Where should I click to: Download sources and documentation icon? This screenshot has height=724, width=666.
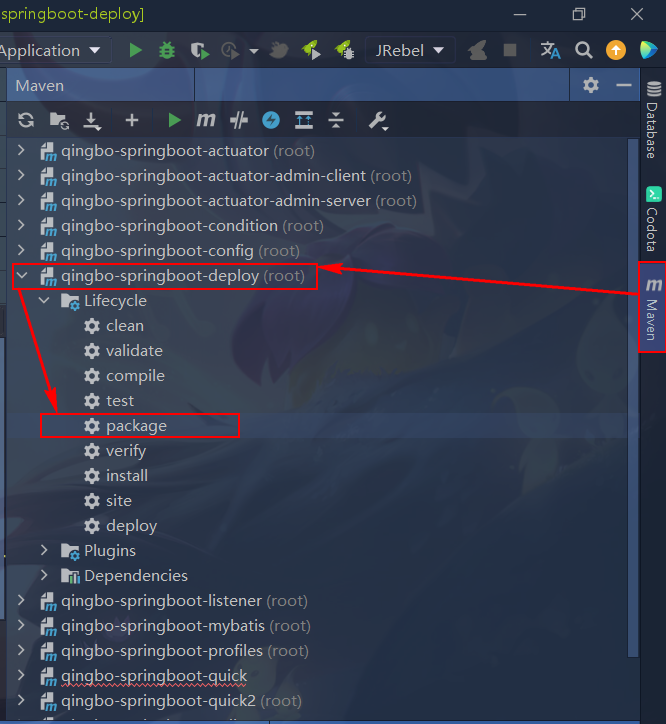[92, 121]
